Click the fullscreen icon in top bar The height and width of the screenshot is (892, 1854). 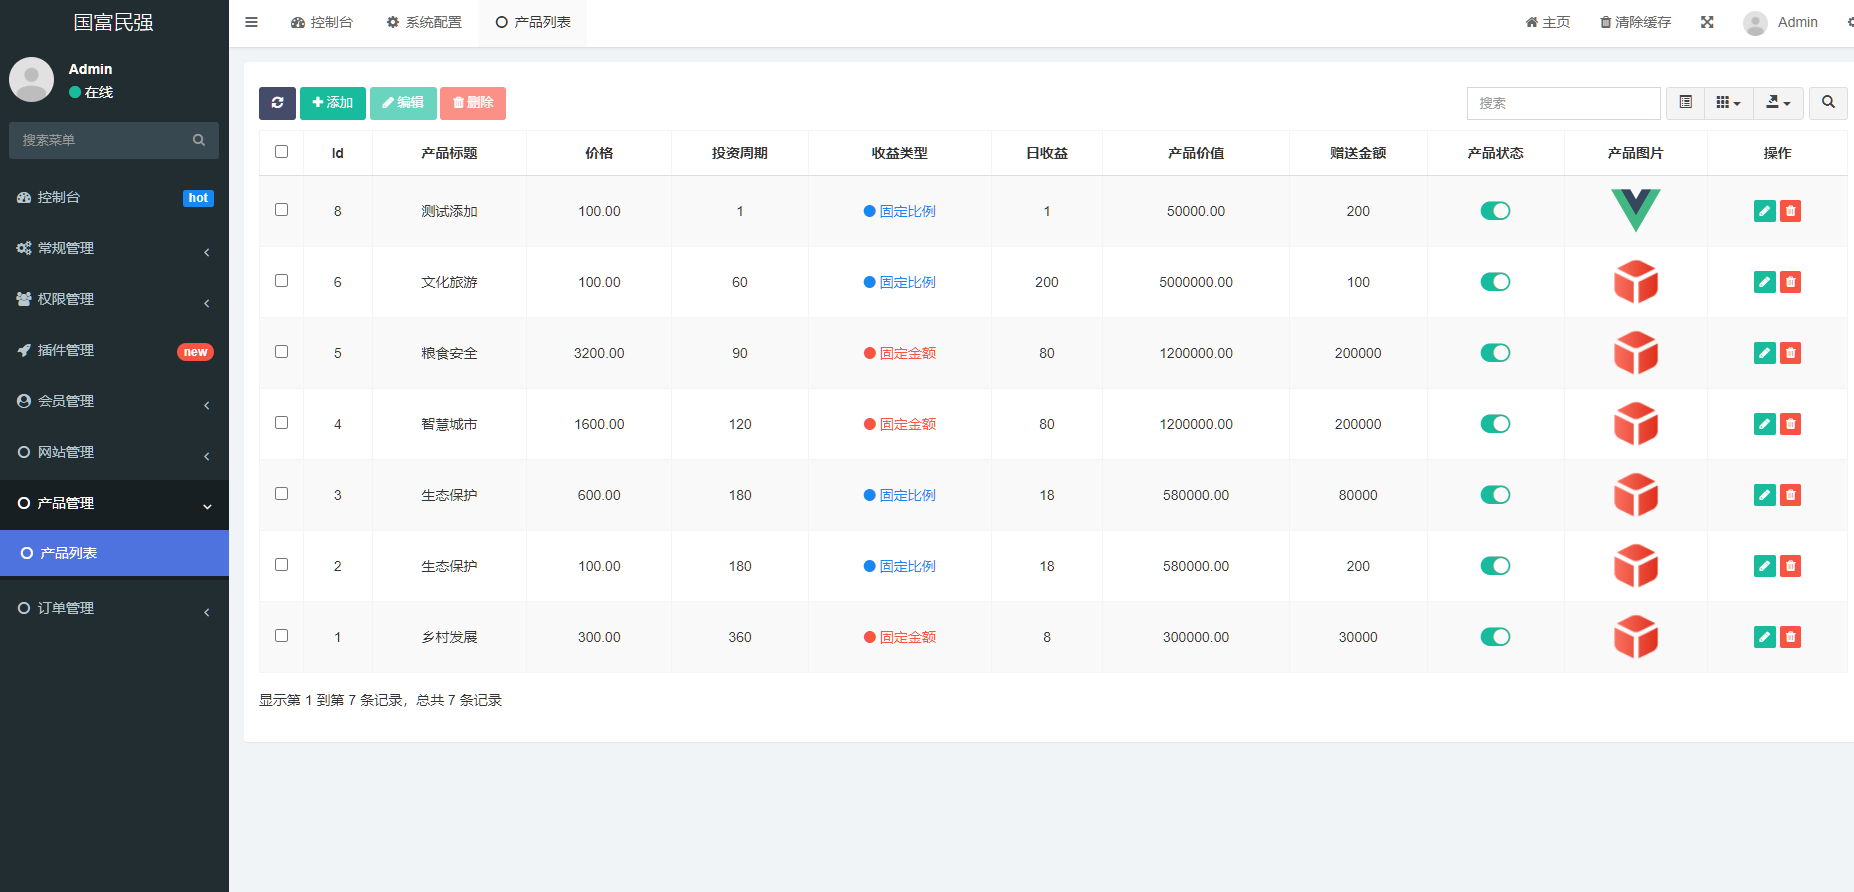pos(1707,22)
